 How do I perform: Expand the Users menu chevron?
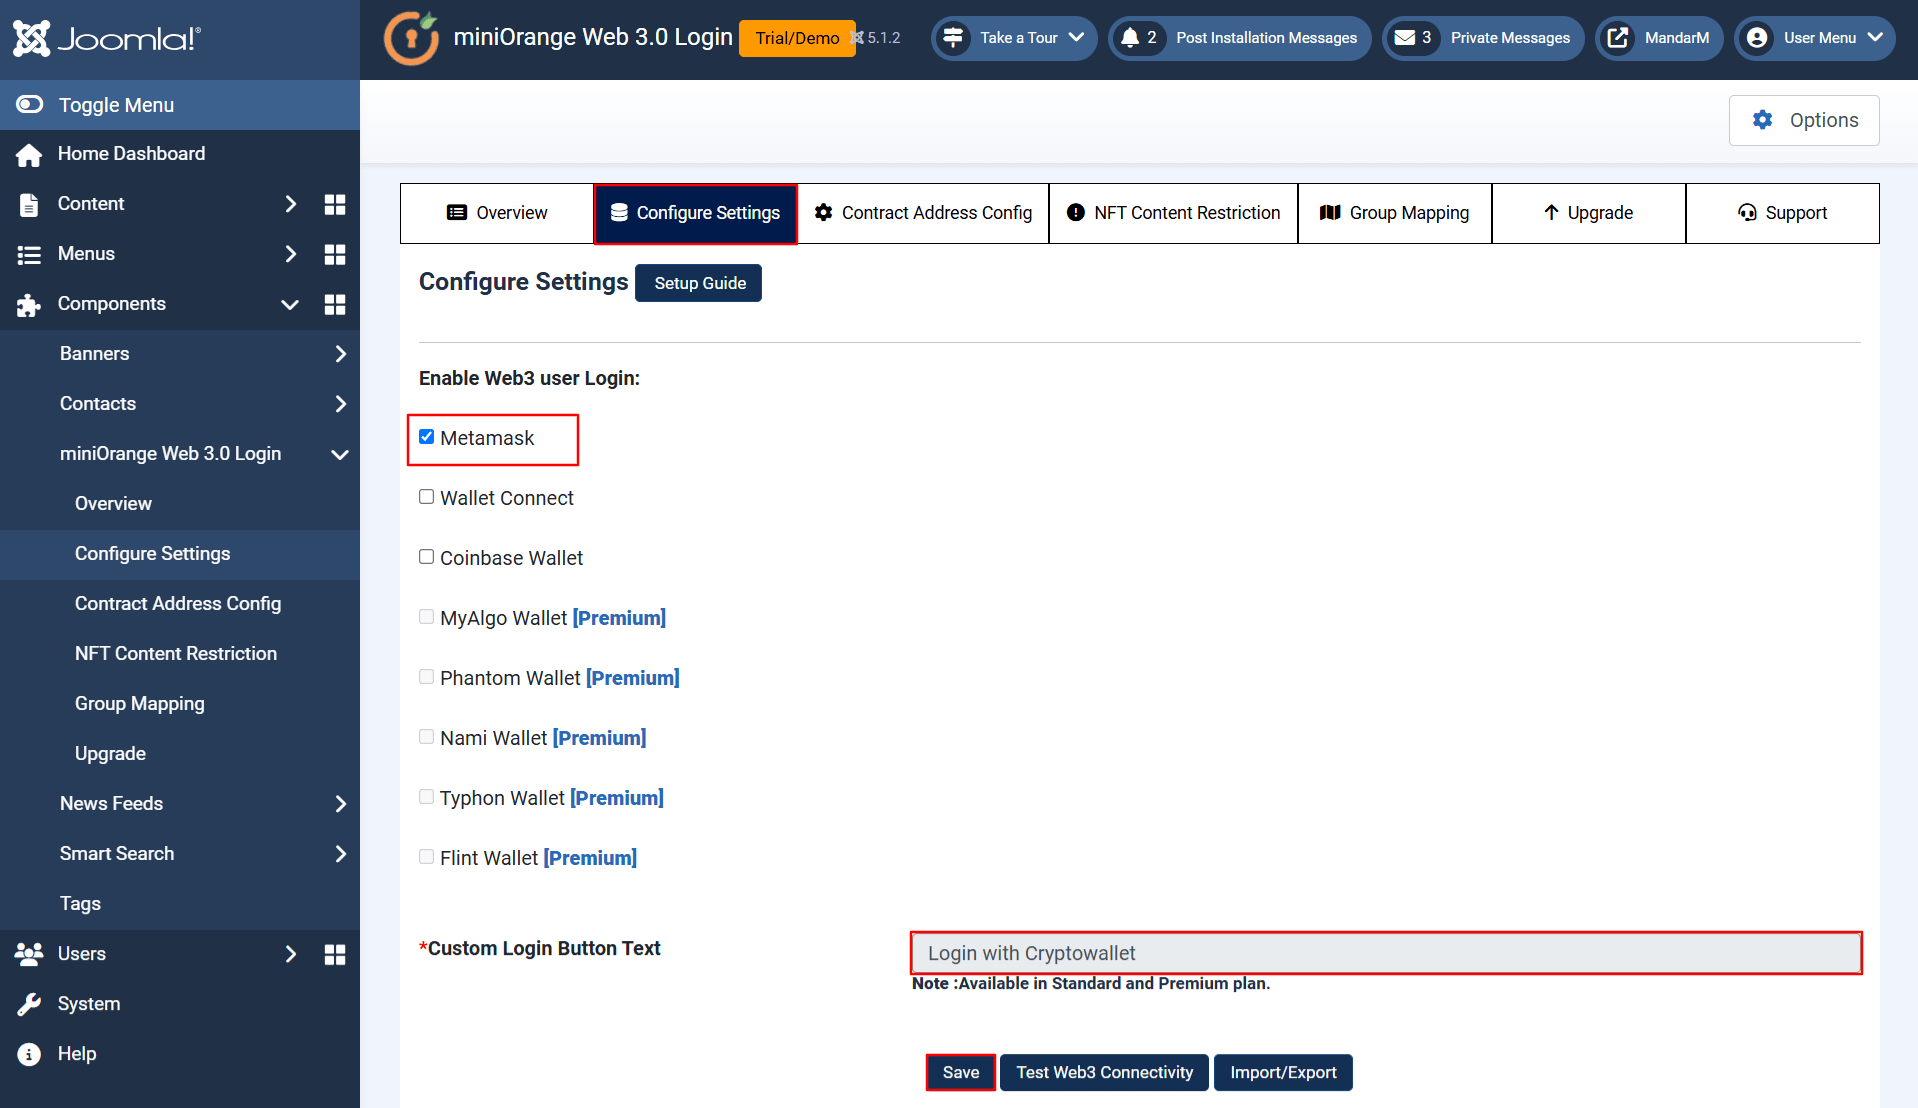coord(291,954)
